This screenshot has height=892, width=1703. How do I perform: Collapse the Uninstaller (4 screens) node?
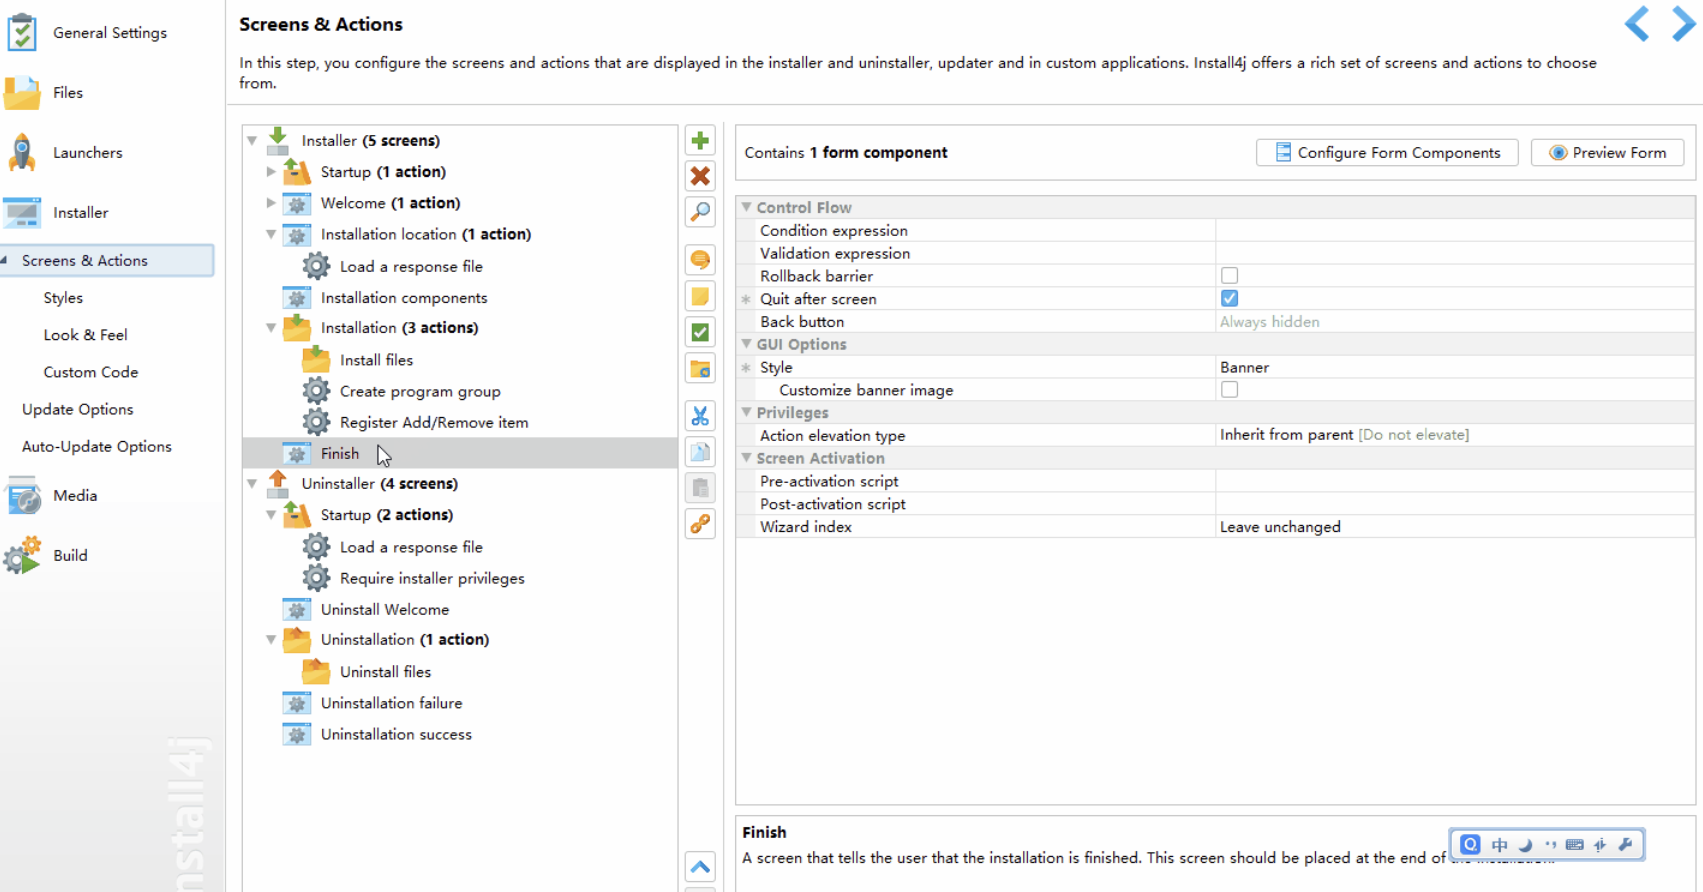coord(252,484)
